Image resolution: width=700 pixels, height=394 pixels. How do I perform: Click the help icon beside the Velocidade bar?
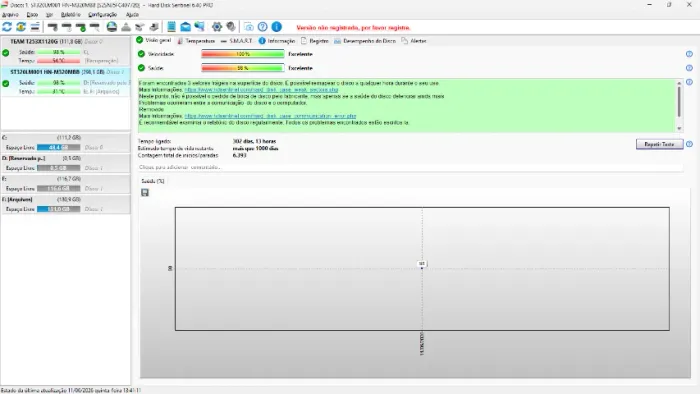click(x=689, y=54)
